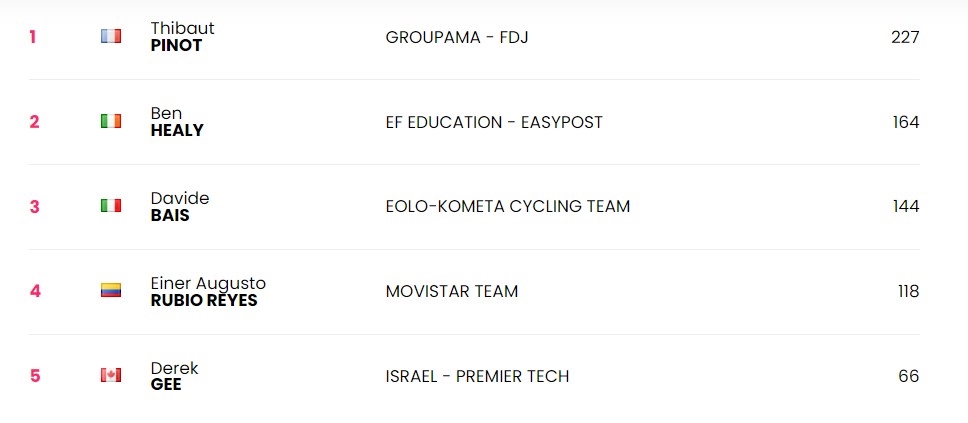Open Thibaut Pinot's rider profile

coord(182,37)
